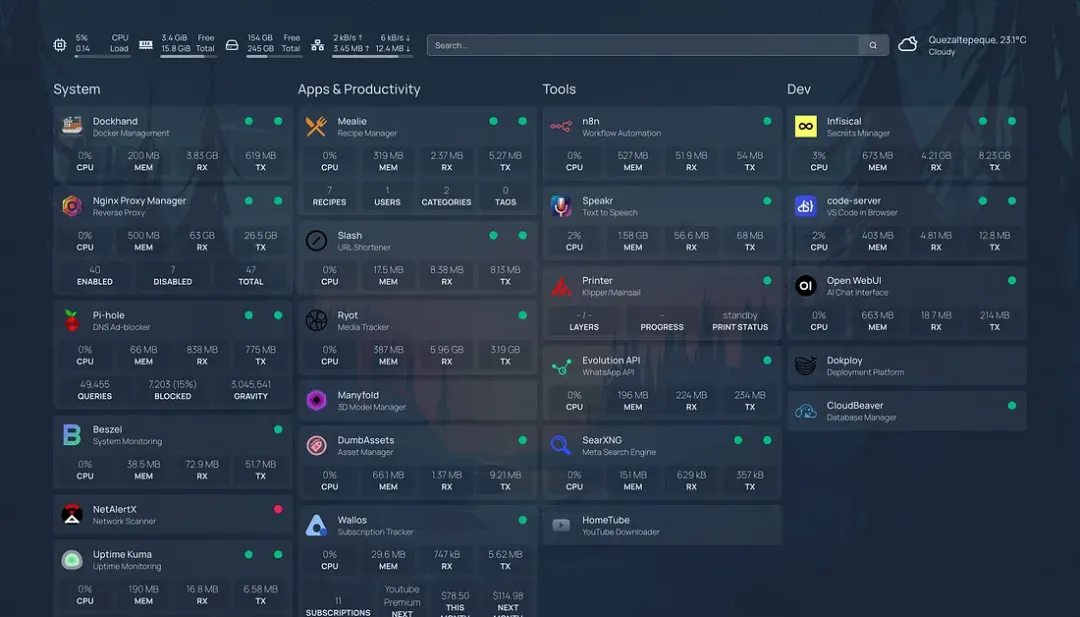1080x617 pixels.
Task: Open the Dokploy Deployment Platform link
Action: [906, 366]
